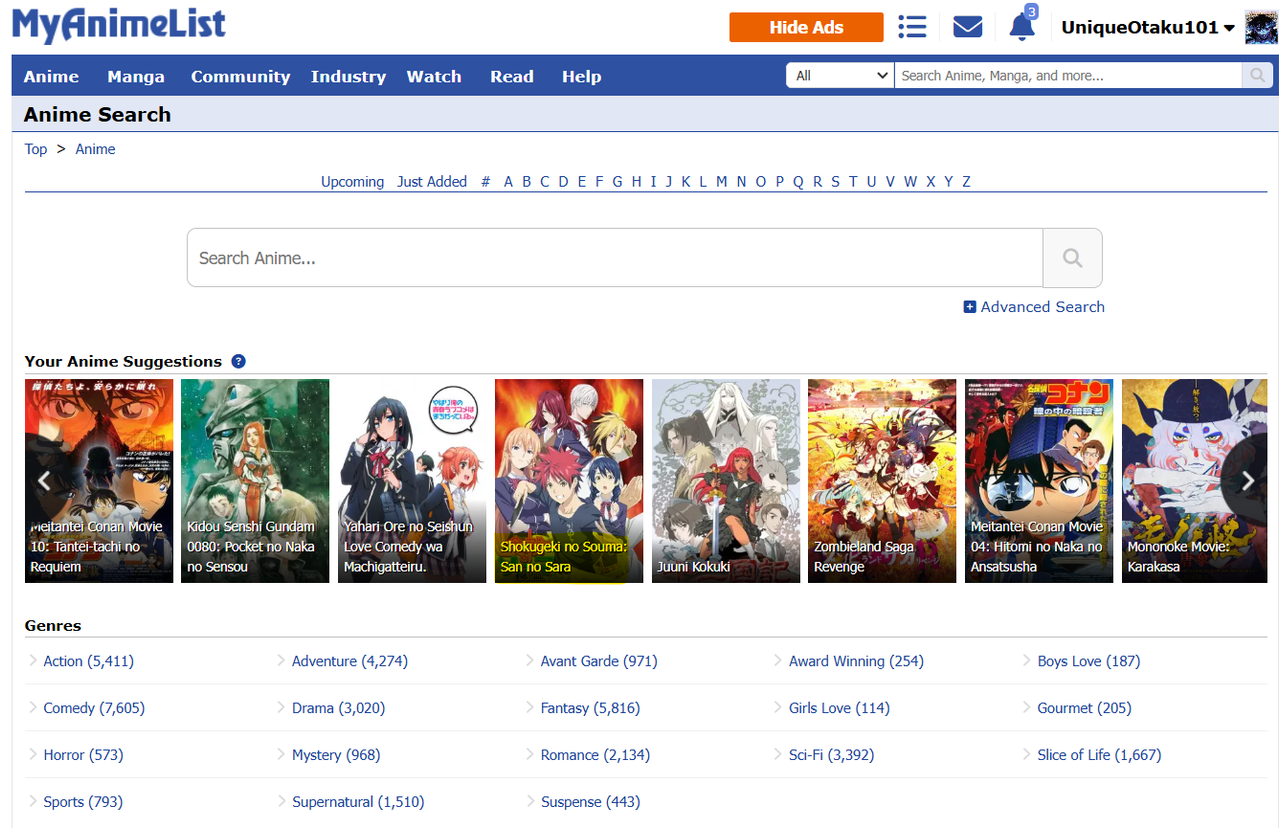Screen dimensions: 1280x828
Task: Click the # alphabet filter link
Action: pyautogui.click(x=486, y=181)
